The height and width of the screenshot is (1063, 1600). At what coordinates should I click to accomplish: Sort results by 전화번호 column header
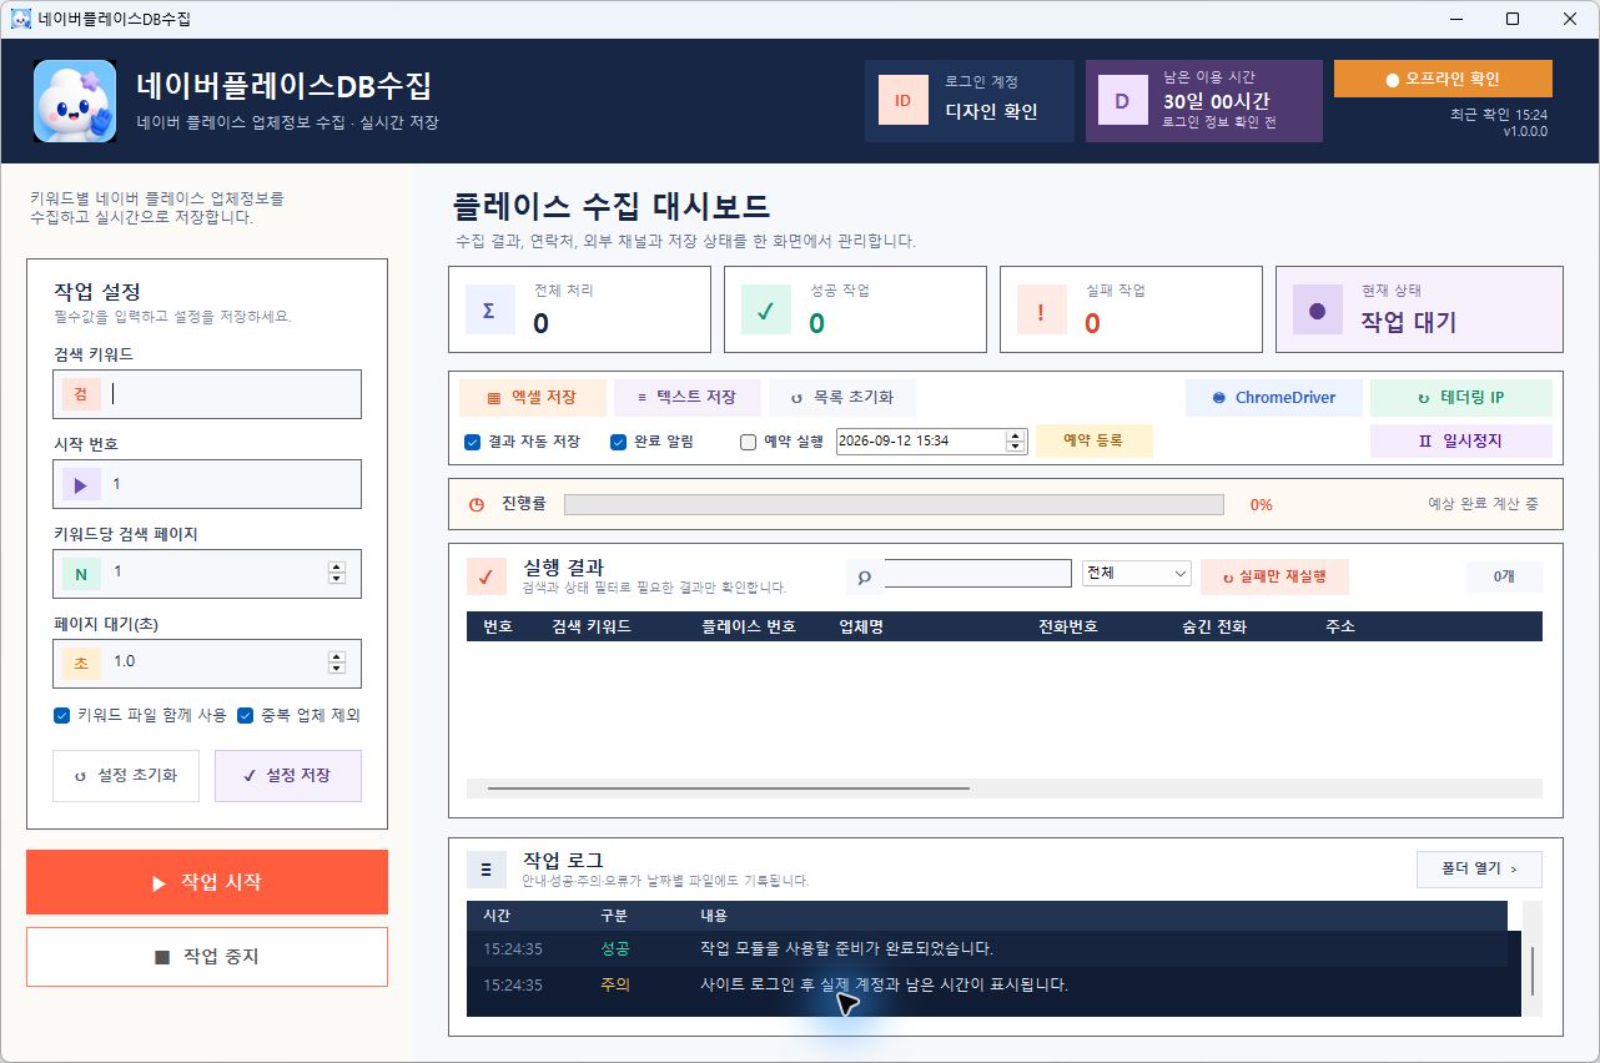point(1067,626)
